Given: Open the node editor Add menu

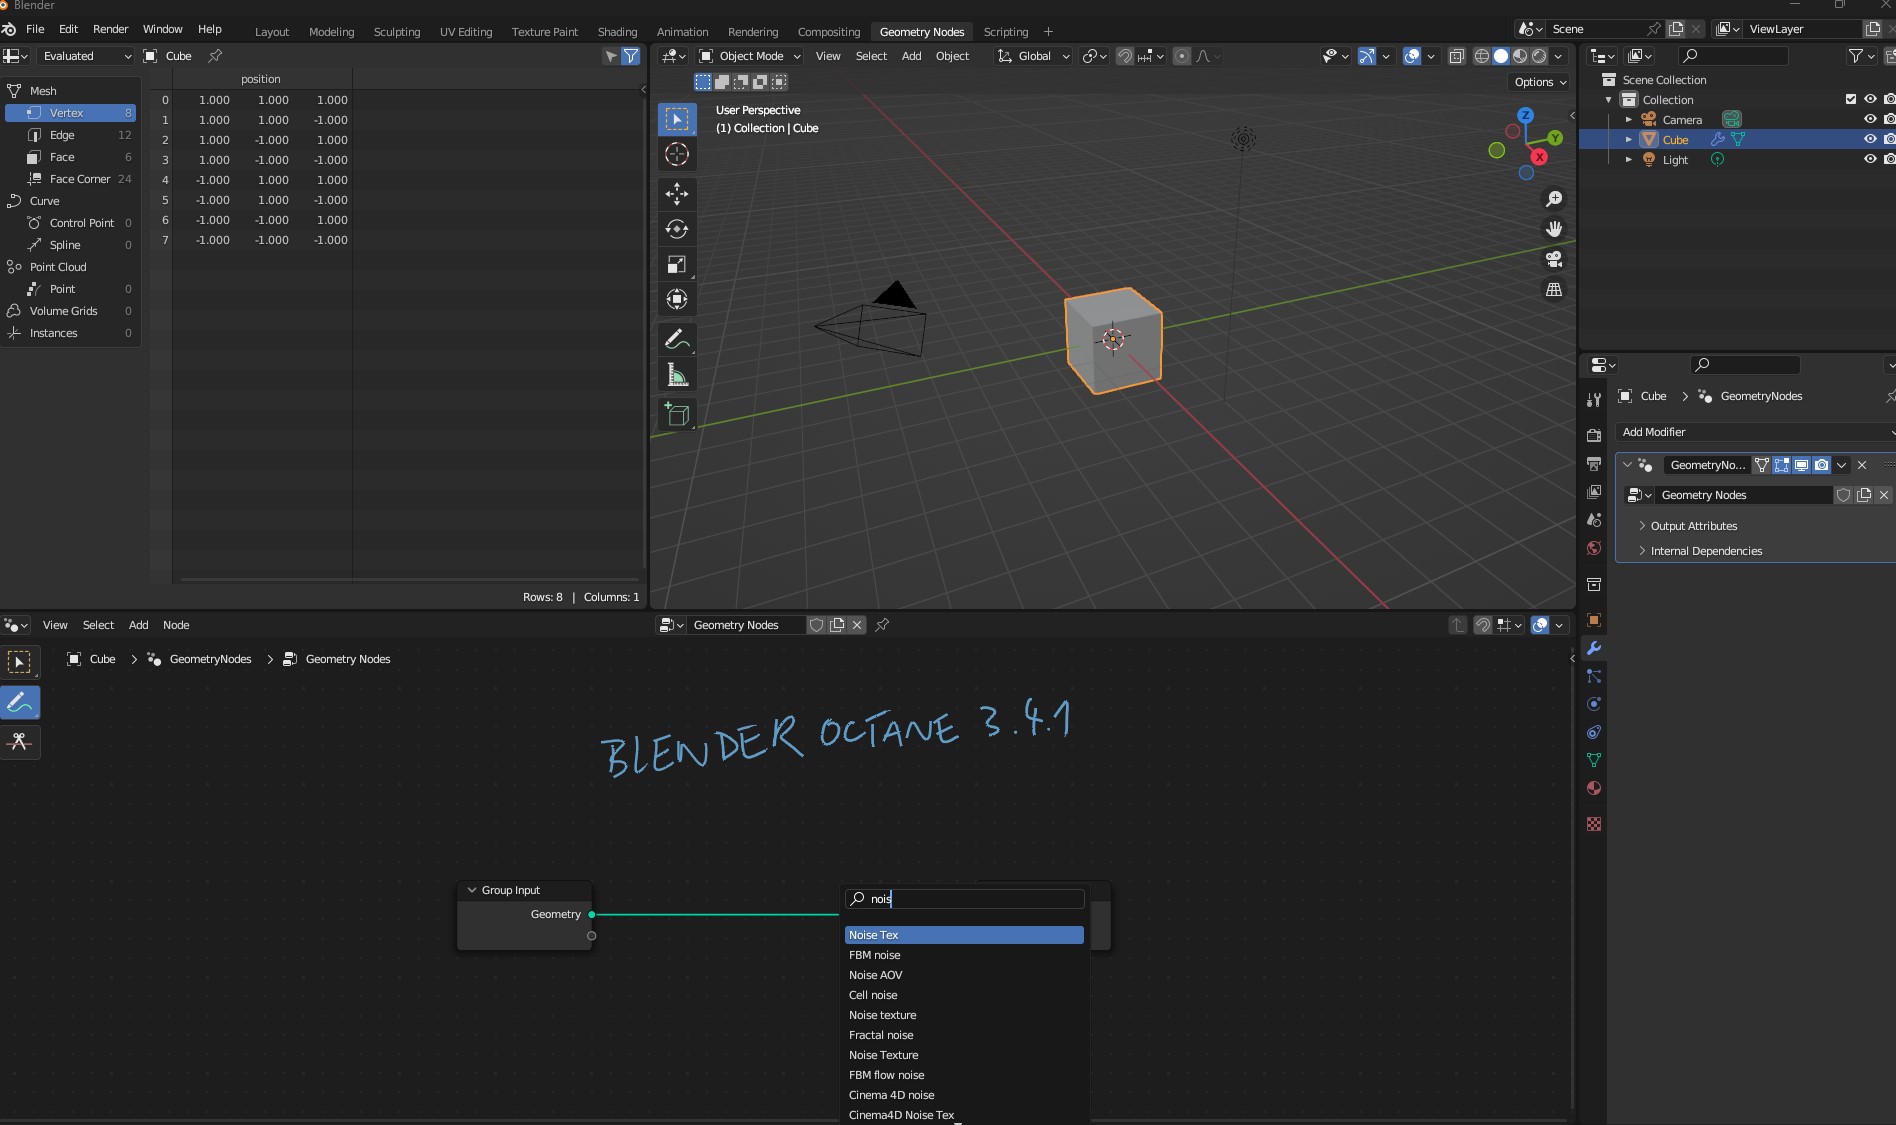Looking at the screenshot, I should [138, 625].
